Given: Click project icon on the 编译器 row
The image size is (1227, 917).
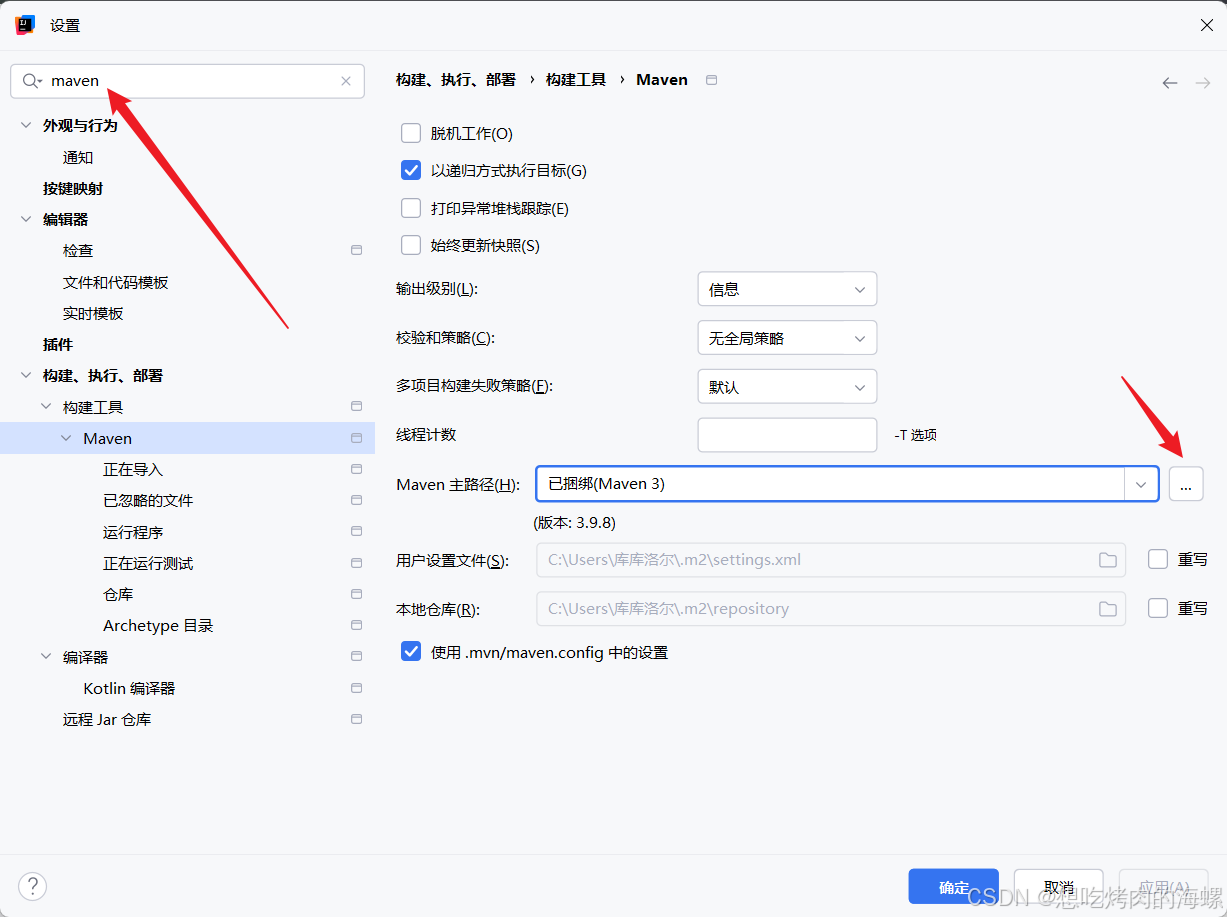Looking at the screenshot, I should [x=356, y=657].
